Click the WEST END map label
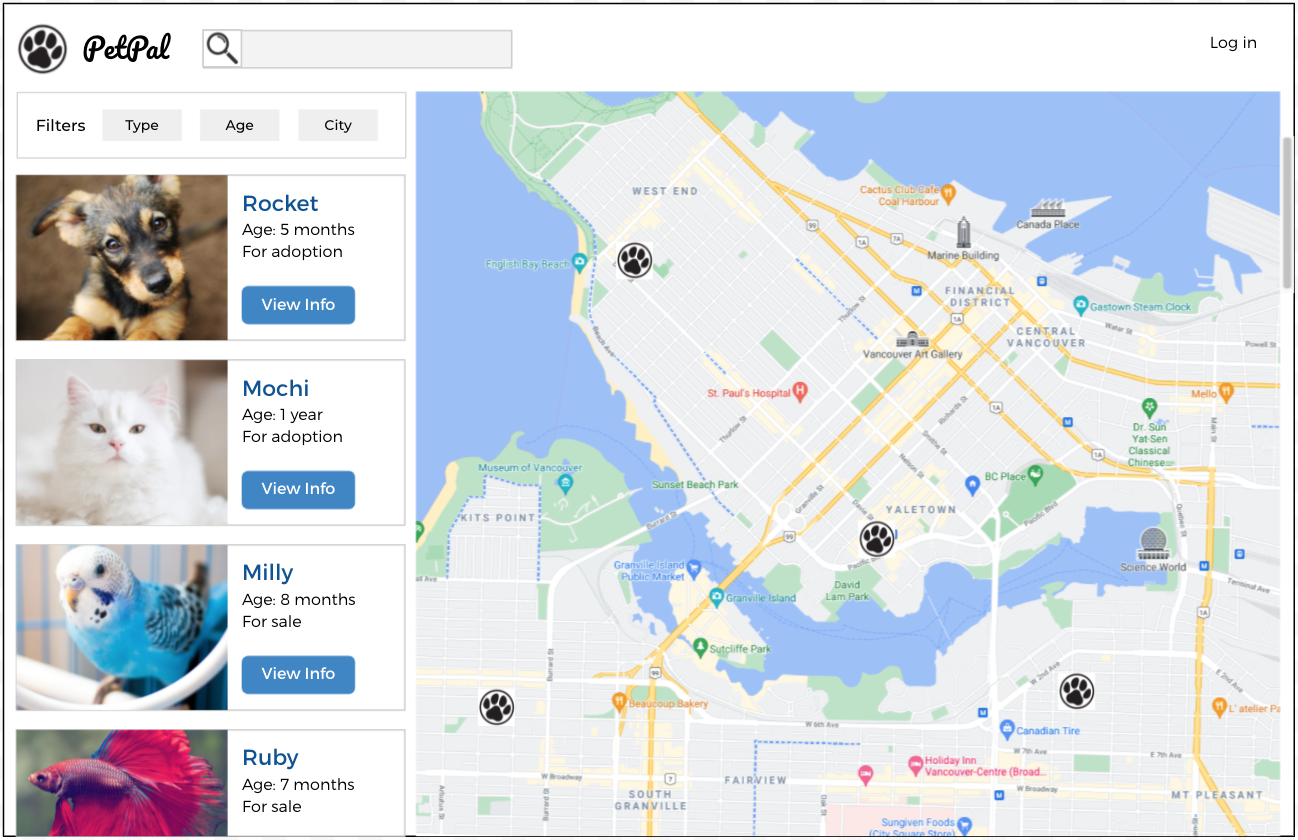This screenshot has width=1298, height=840. pos(665,191)
